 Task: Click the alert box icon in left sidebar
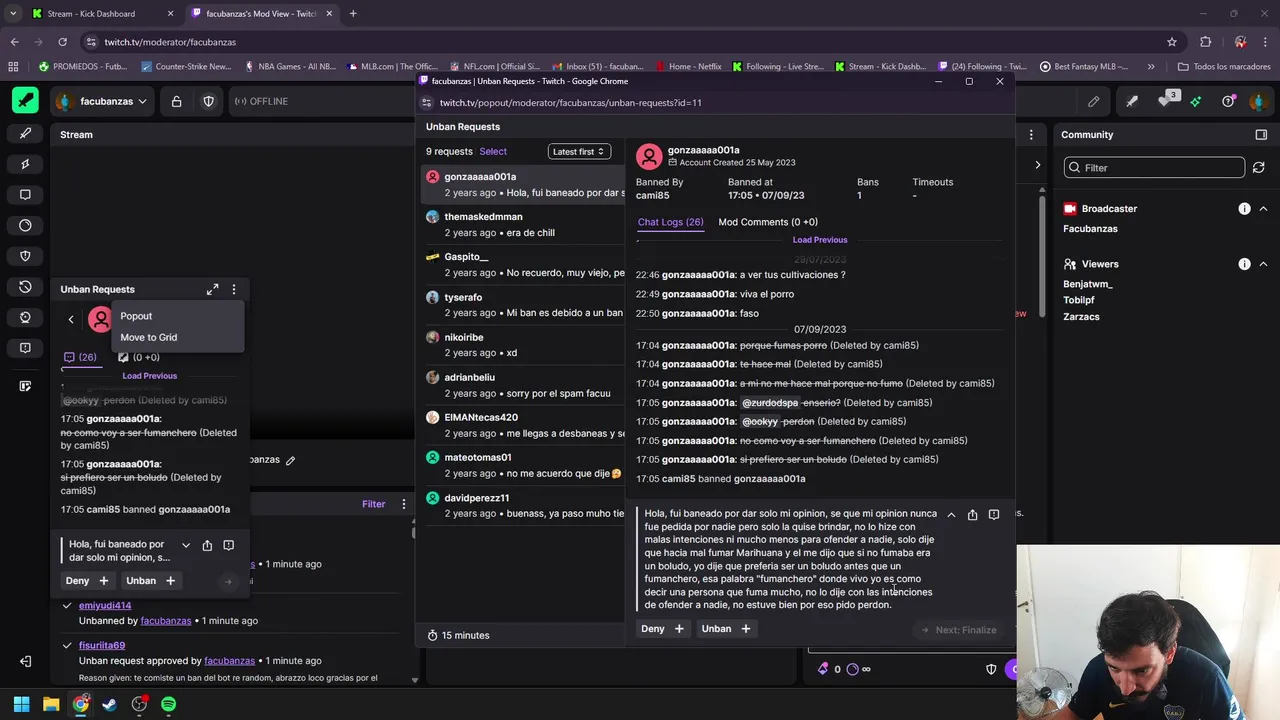pos(26,348)
